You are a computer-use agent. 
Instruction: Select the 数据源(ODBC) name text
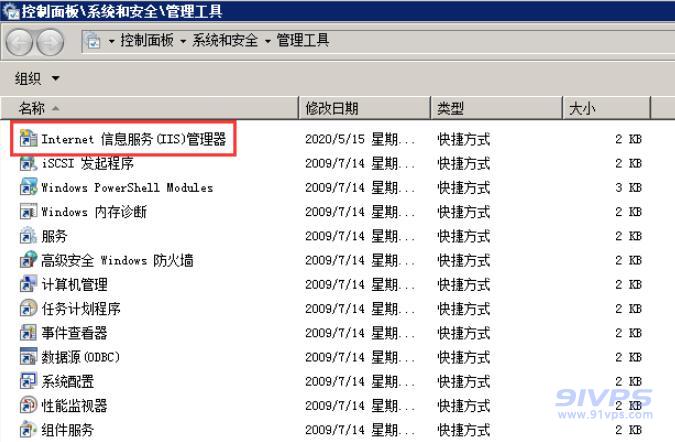coord(81,357)
